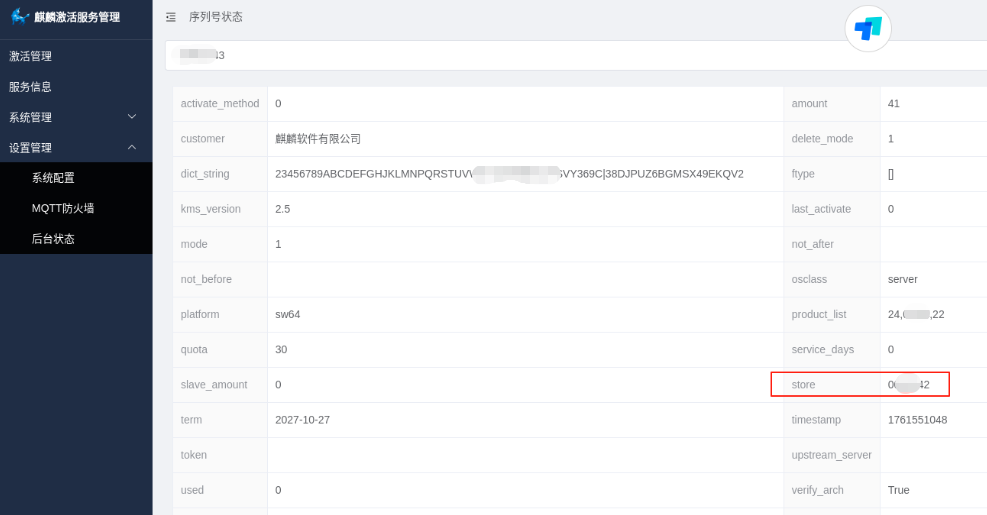Open the 激活管理 menu
The image size is (987, 515).
[31, 56]
